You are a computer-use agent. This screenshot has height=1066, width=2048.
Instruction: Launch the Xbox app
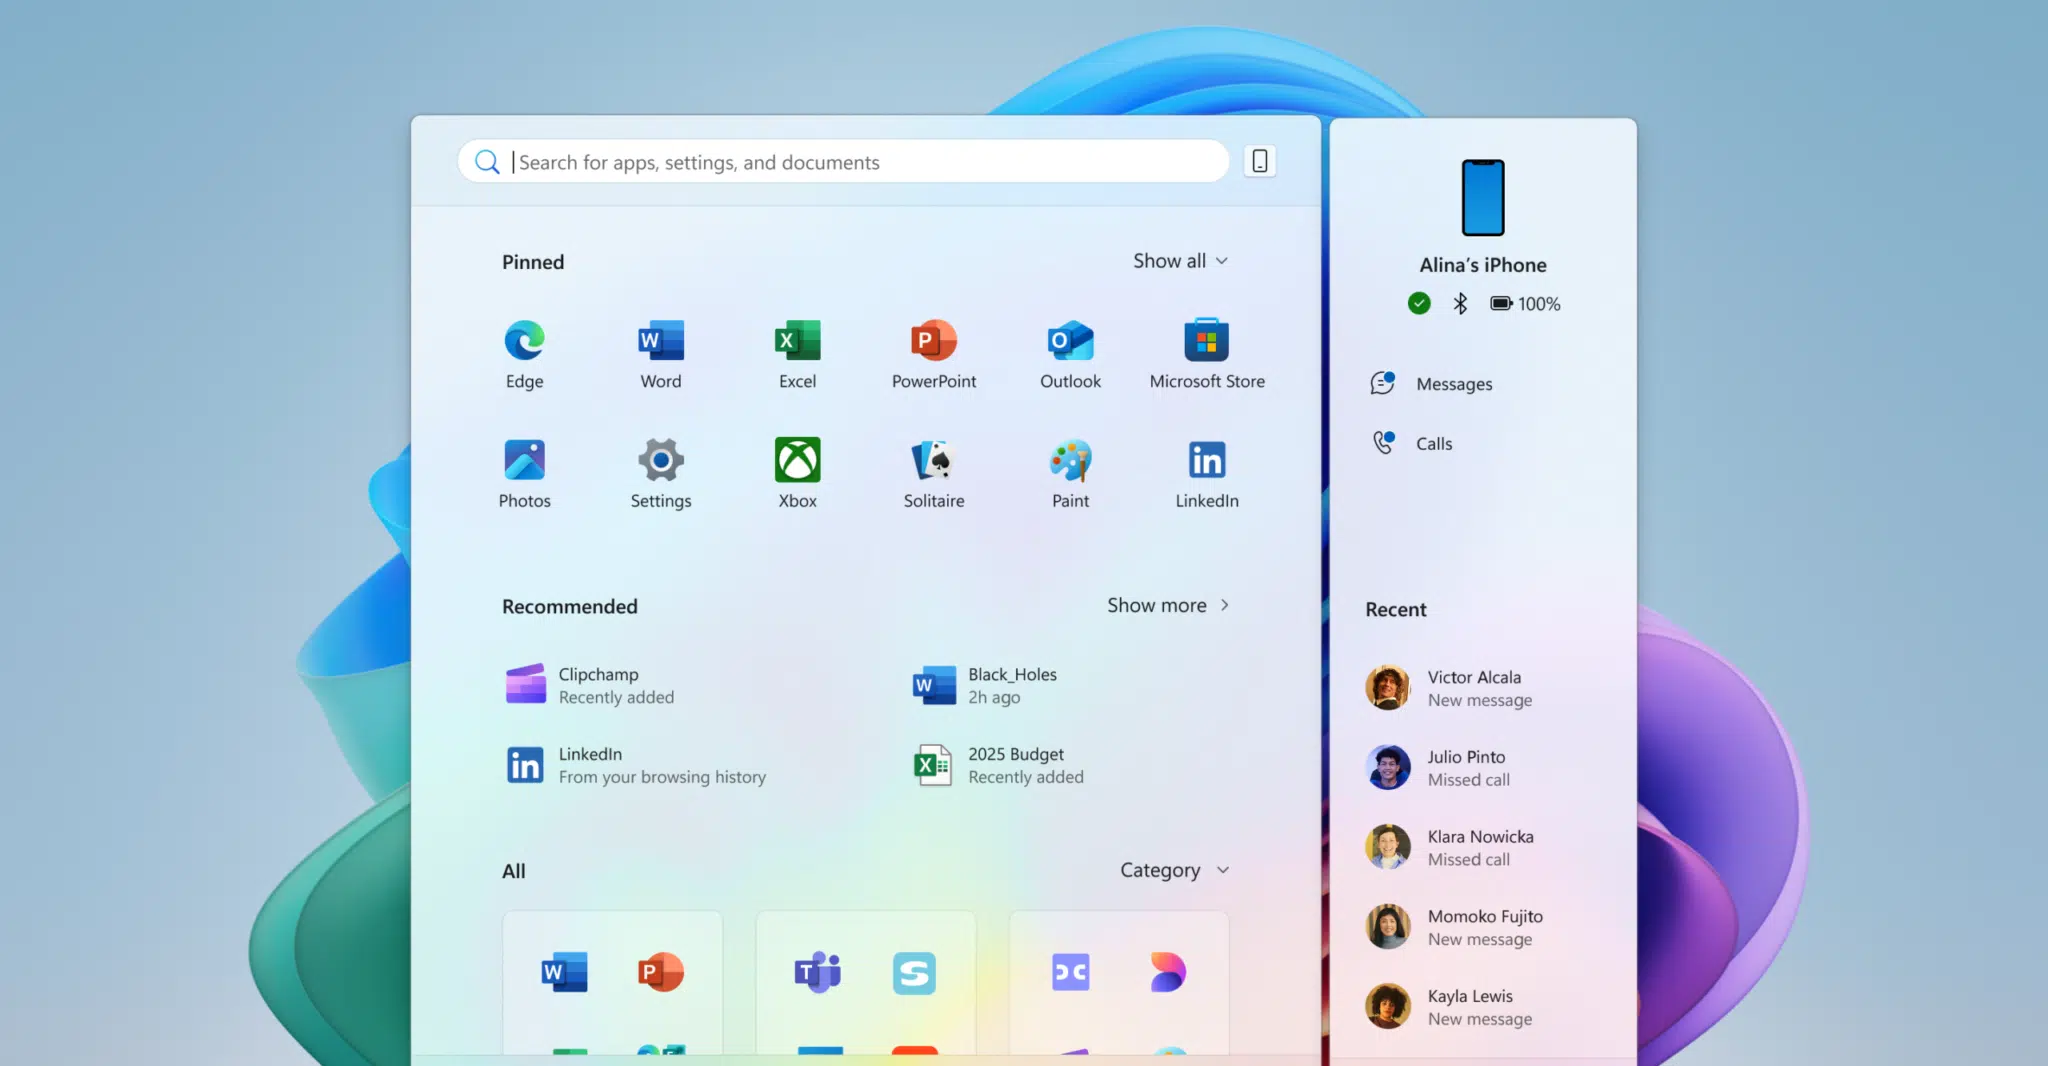(x=797, y=472)
